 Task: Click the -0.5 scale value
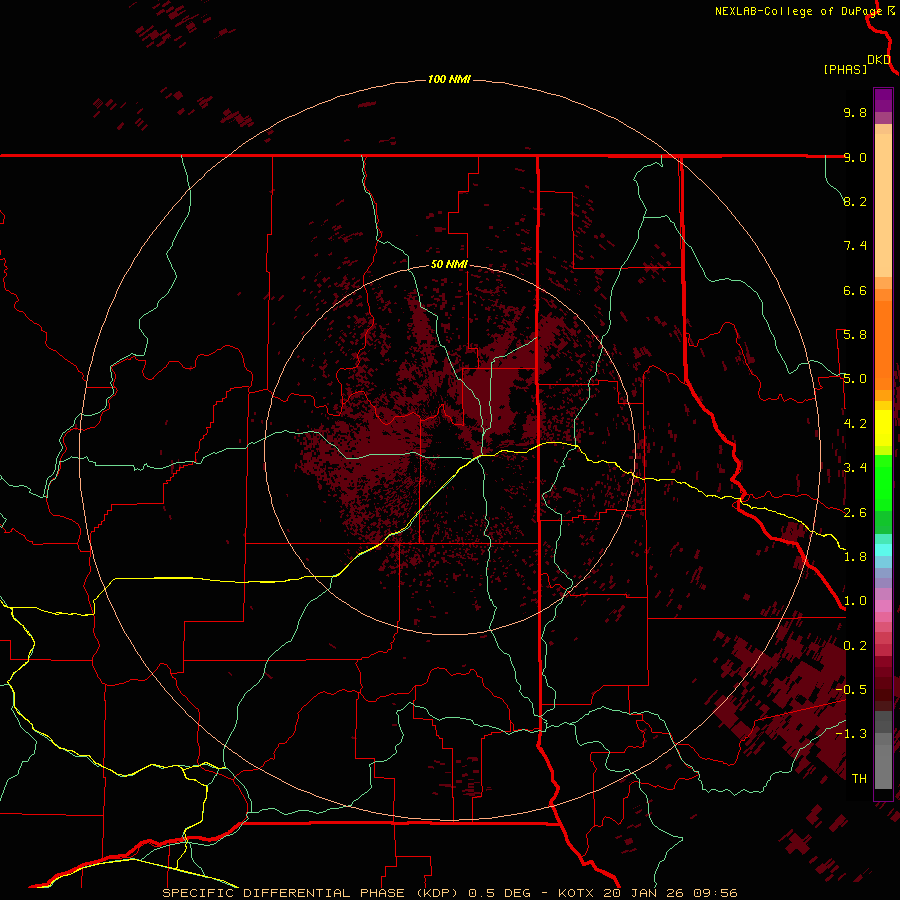851,690
